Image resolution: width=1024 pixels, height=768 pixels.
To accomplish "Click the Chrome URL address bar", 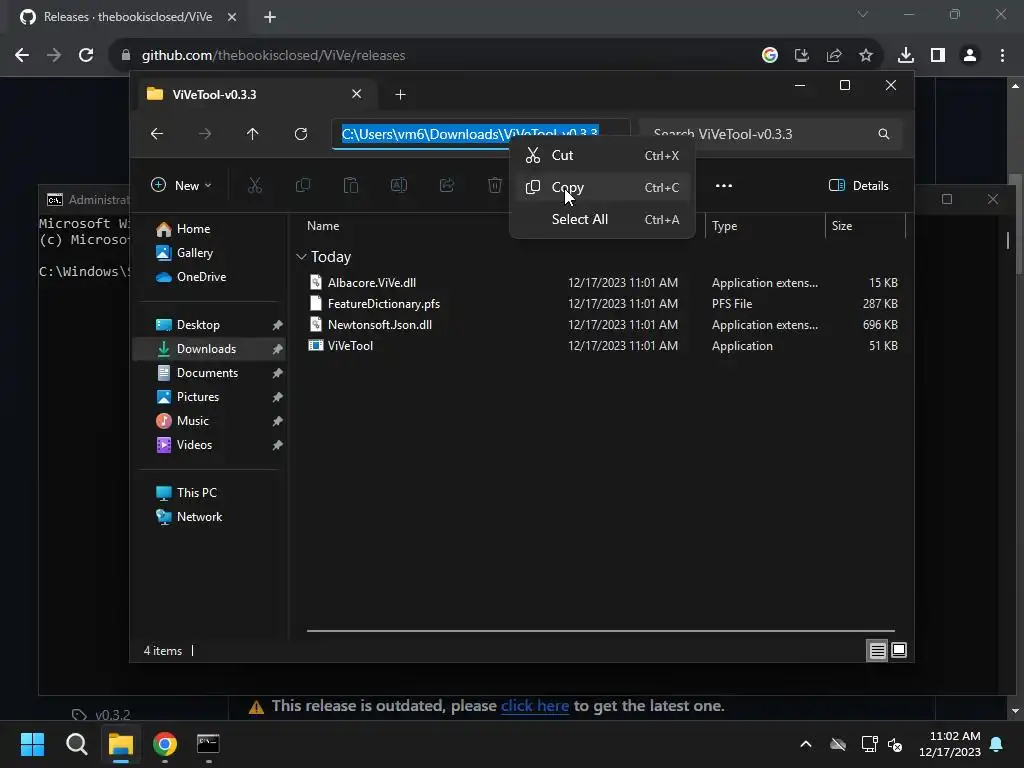I will 431,56.
